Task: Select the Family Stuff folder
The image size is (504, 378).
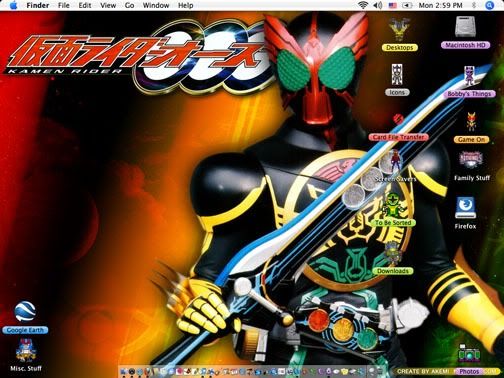Action: 471,161
